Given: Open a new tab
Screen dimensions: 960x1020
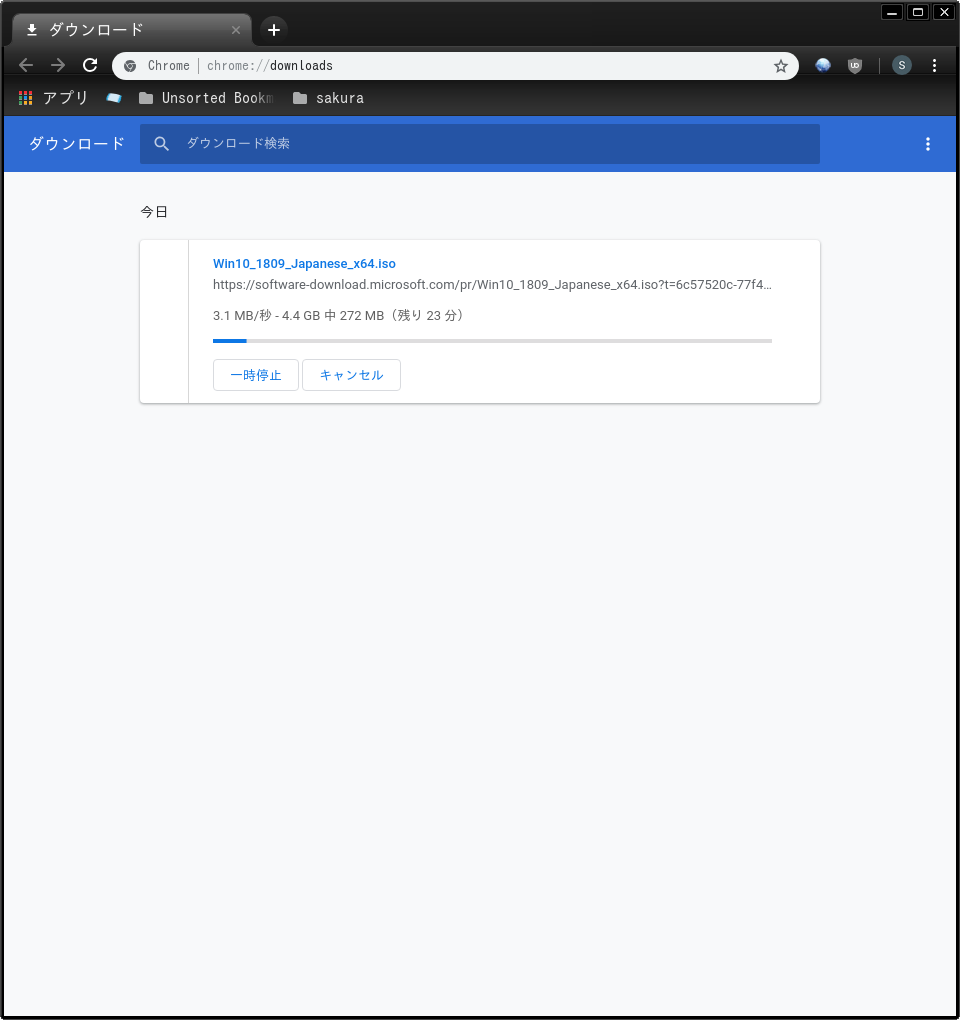Looking at the screenshot, I should coord(274,30).
